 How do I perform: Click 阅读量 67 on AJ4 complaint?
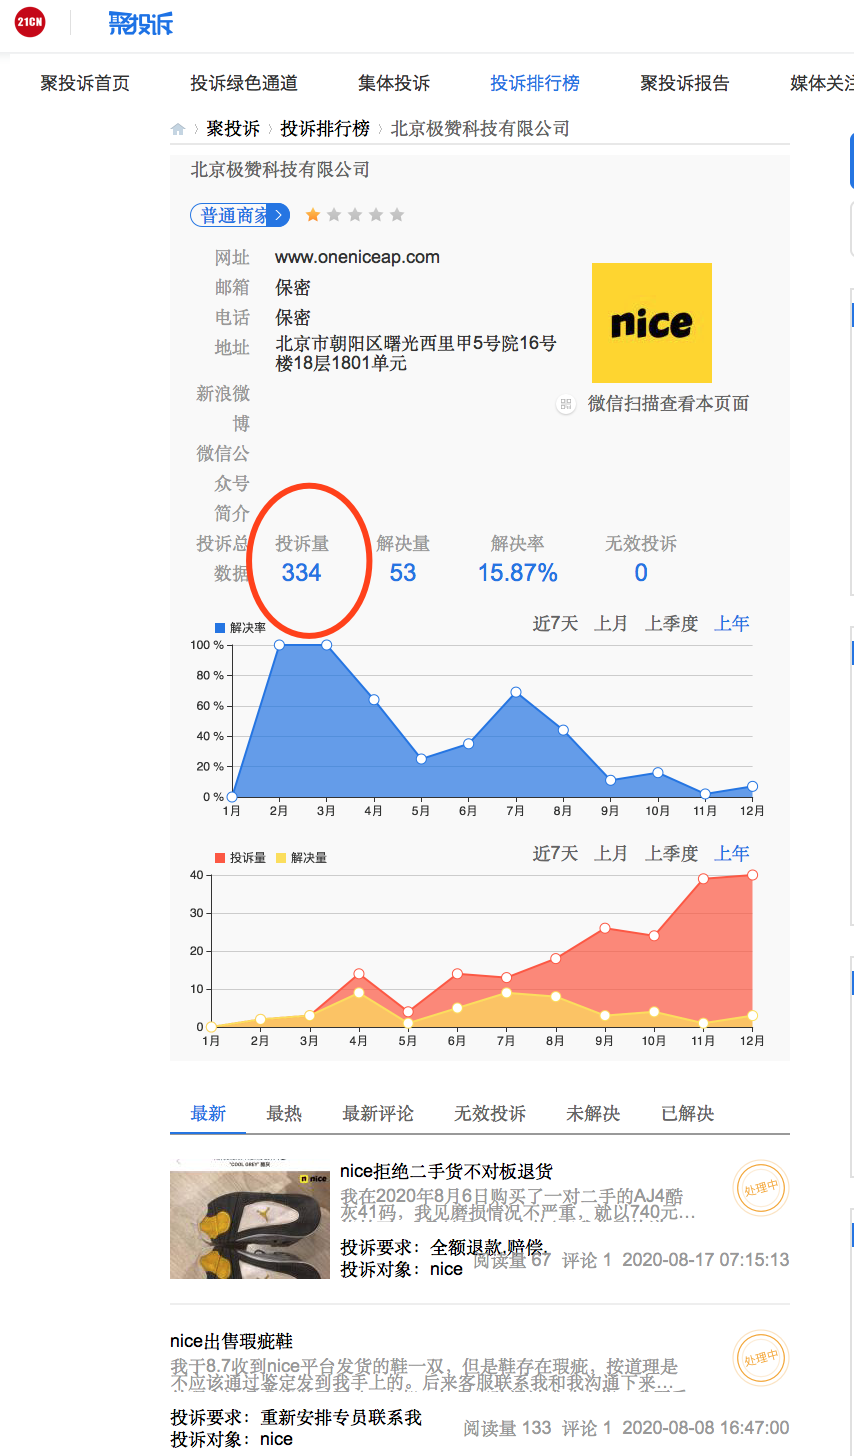click(512, 1260)
